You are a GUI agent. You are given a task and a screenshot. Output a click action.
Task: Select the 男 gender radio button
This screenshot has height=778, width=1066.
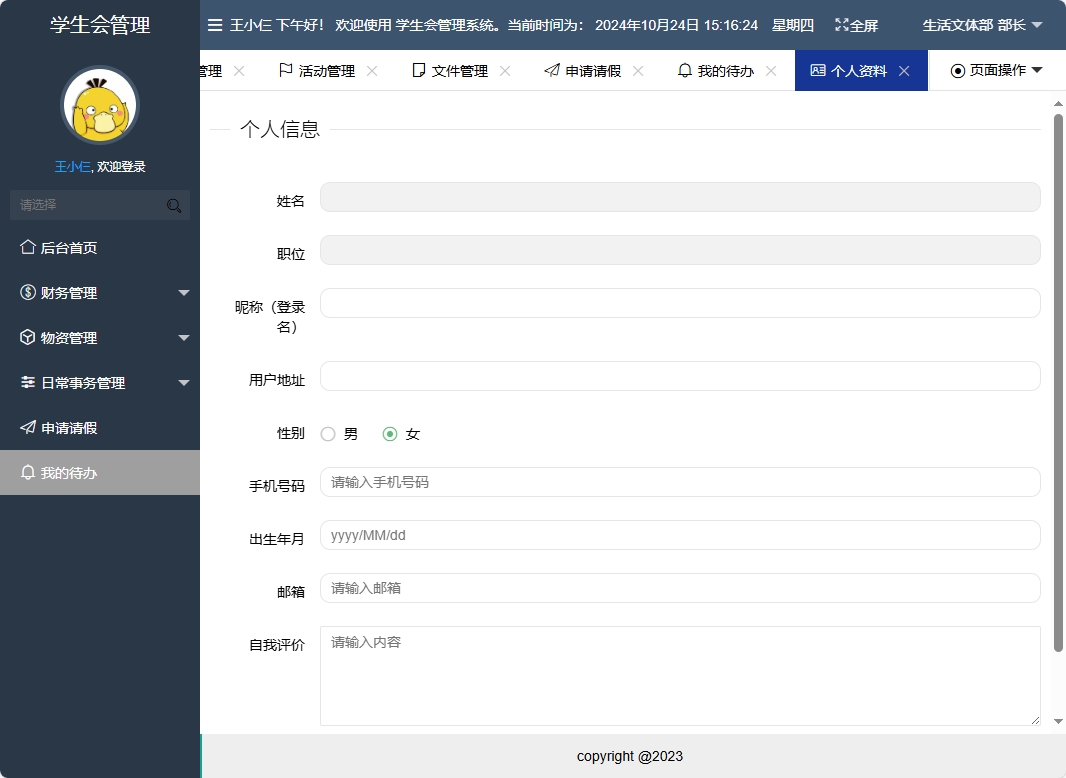pyautogui.click(x=328, y=434)
